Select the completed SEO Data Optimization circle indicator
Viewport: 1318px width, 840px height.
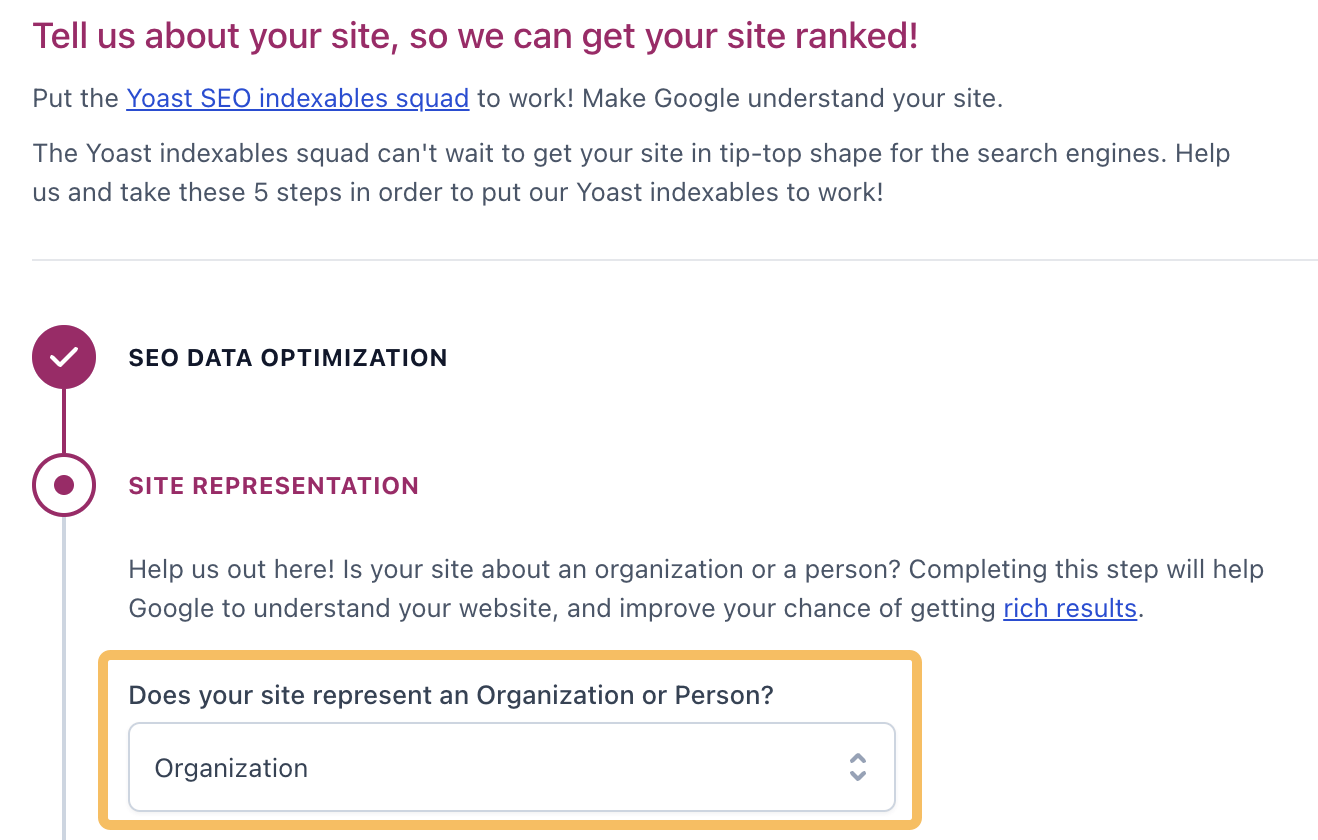[x=64, y=356]
